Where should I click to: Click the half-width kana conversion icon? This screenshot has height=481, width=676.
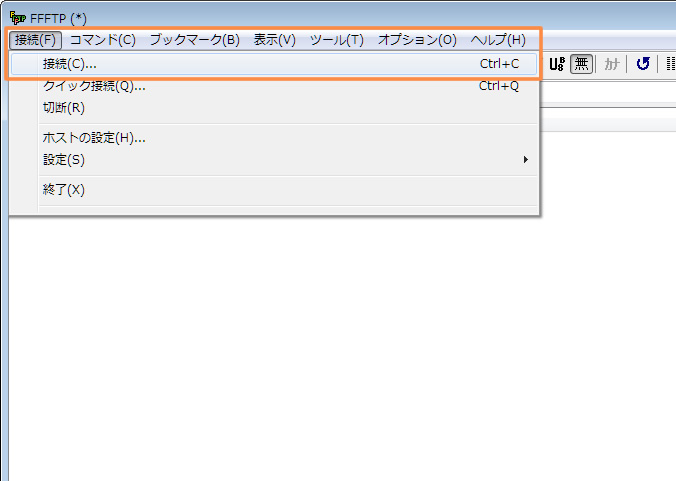611,64
